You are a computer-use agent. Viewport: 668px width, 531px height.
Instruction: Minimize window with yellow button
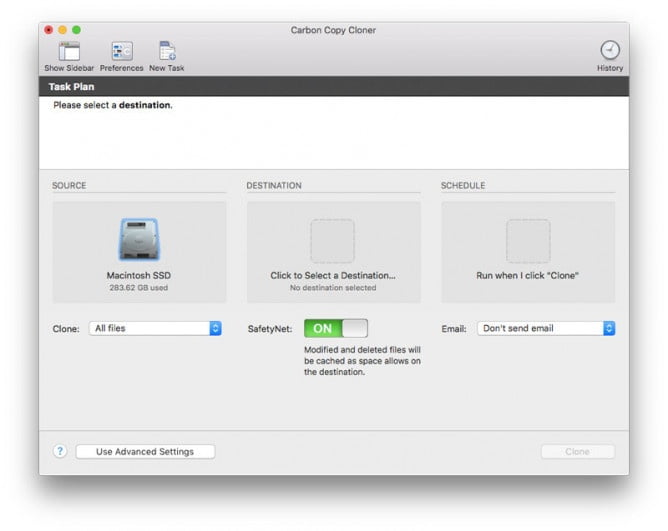63,30
